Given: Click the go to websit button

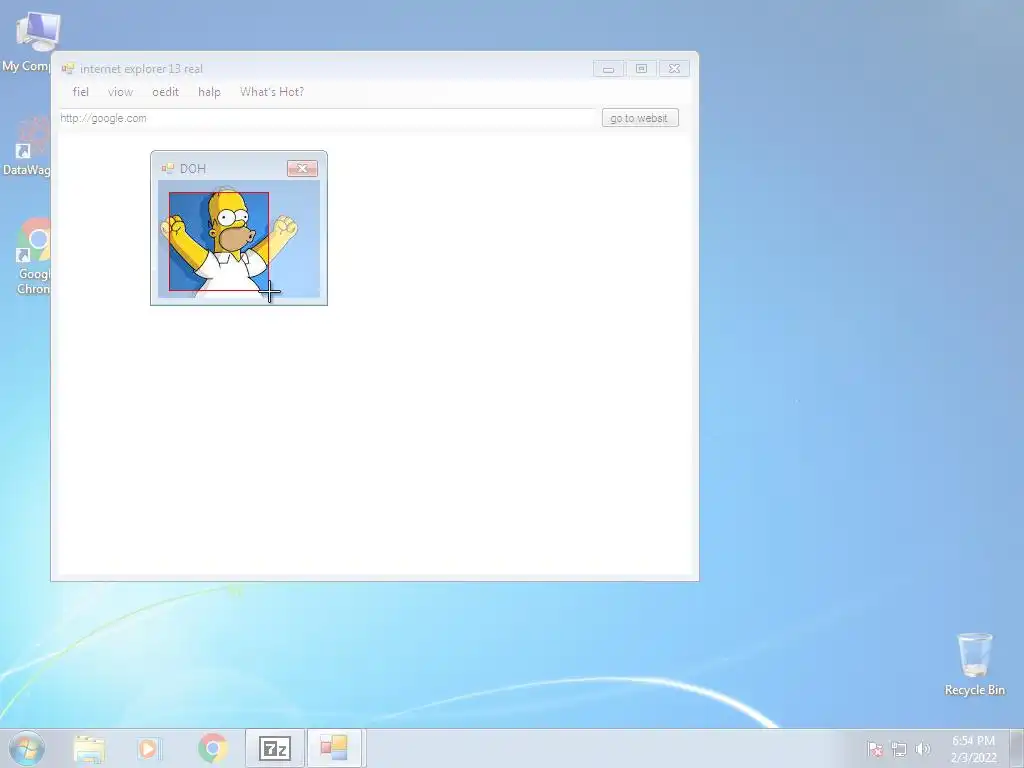Looking at the screenshot, I should 640,118.
